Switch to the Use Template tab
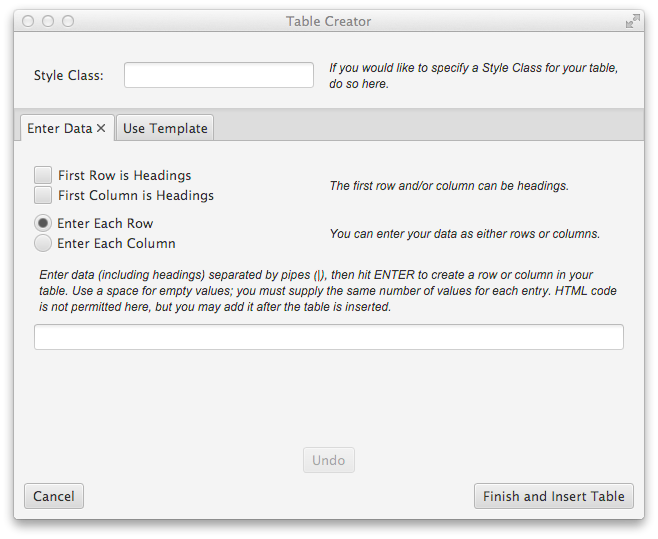Screen dimensions: 658x539 [165, 128]
